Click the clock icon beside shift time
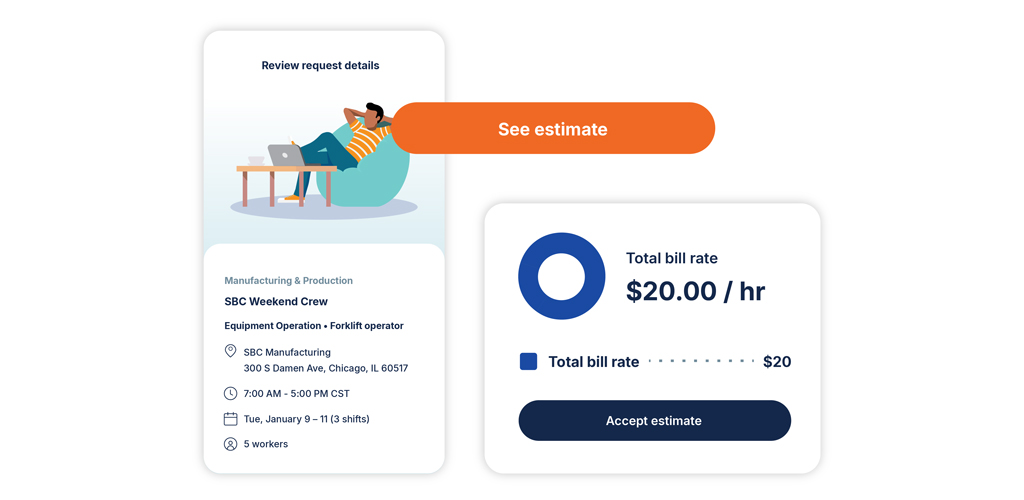 [x=230, y=394]
